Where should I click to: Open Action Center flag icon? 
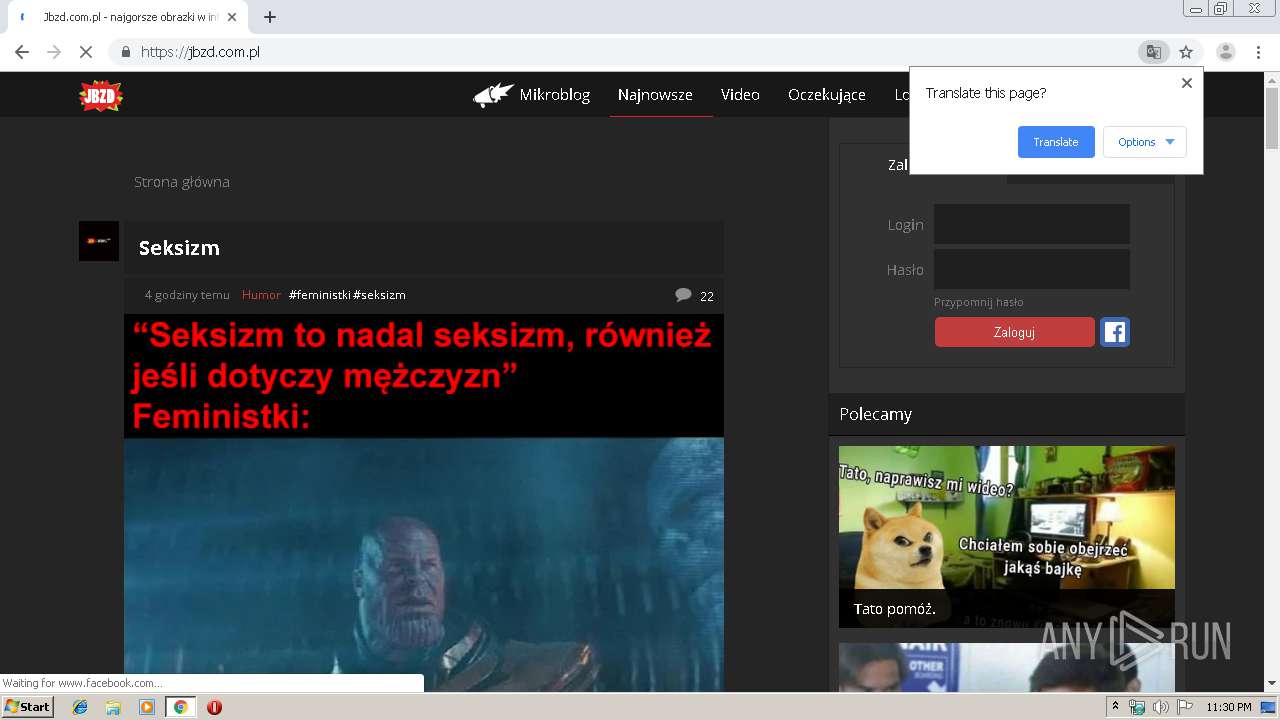click(x=1185, y=707)
